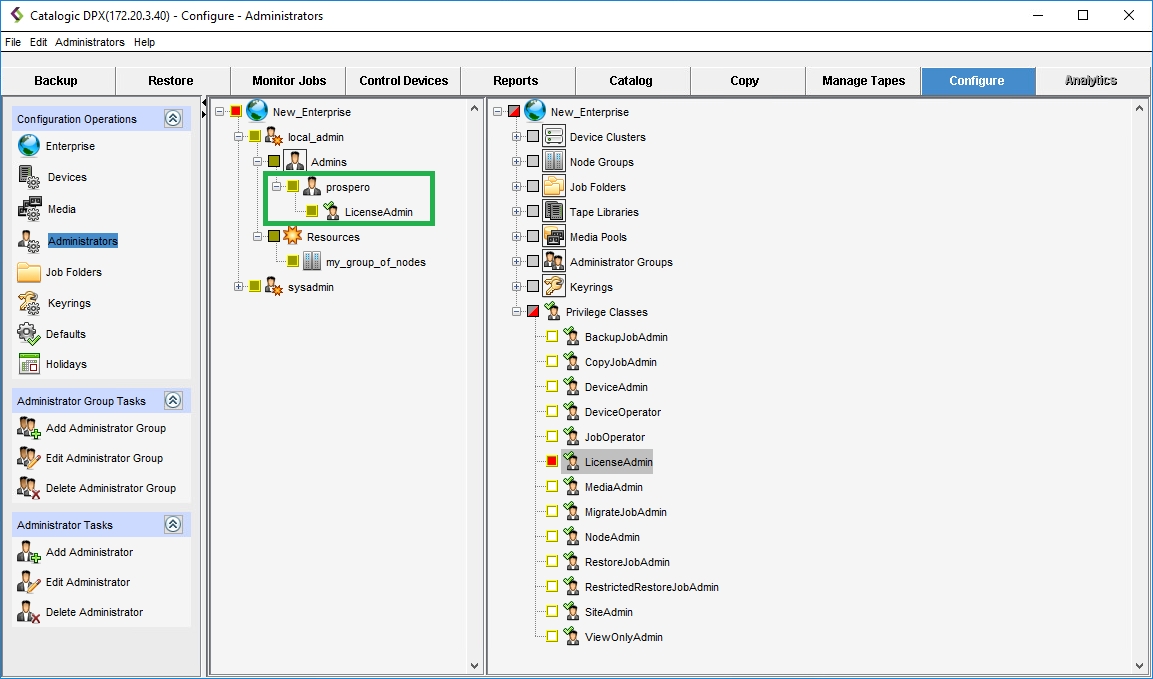Switch to the Monitor Jobs tab
Screen dimensions: 1153x679
pos(289,81)
